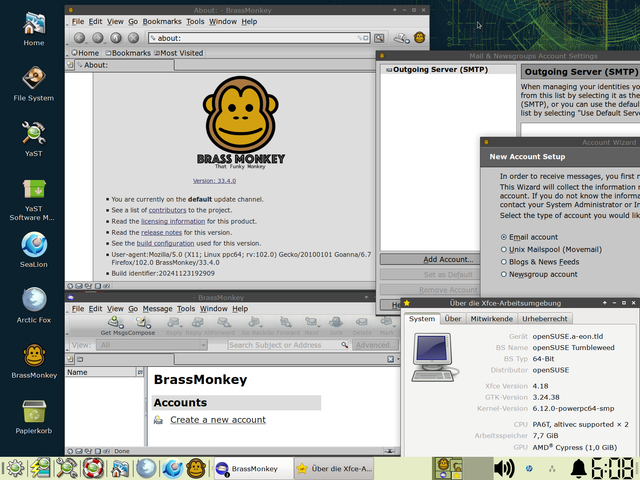Click the lifebuoy help launcher in panel
Screen dimensions: 640x480
pos(93,468)
